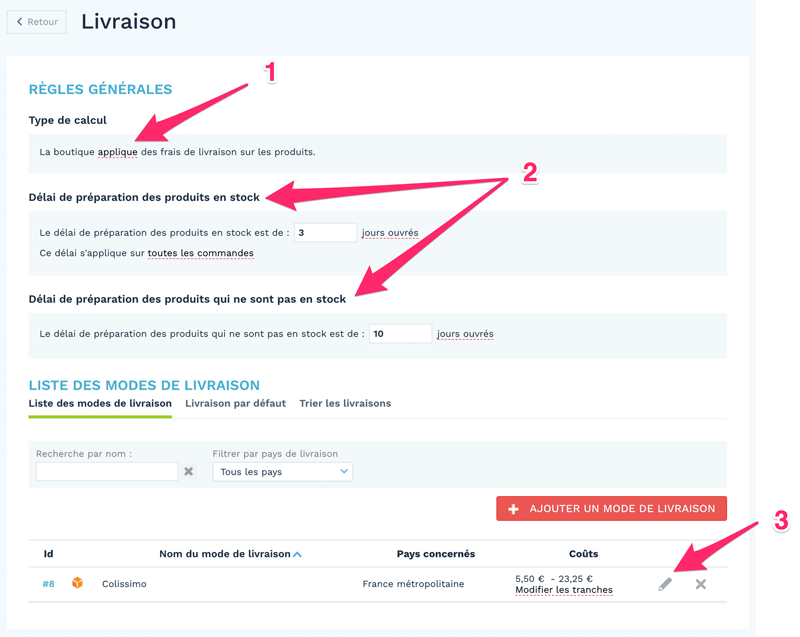Focus the out-of-stock delay field showing 10
Viewport: 800px width, 637px height.
(401, 334)
